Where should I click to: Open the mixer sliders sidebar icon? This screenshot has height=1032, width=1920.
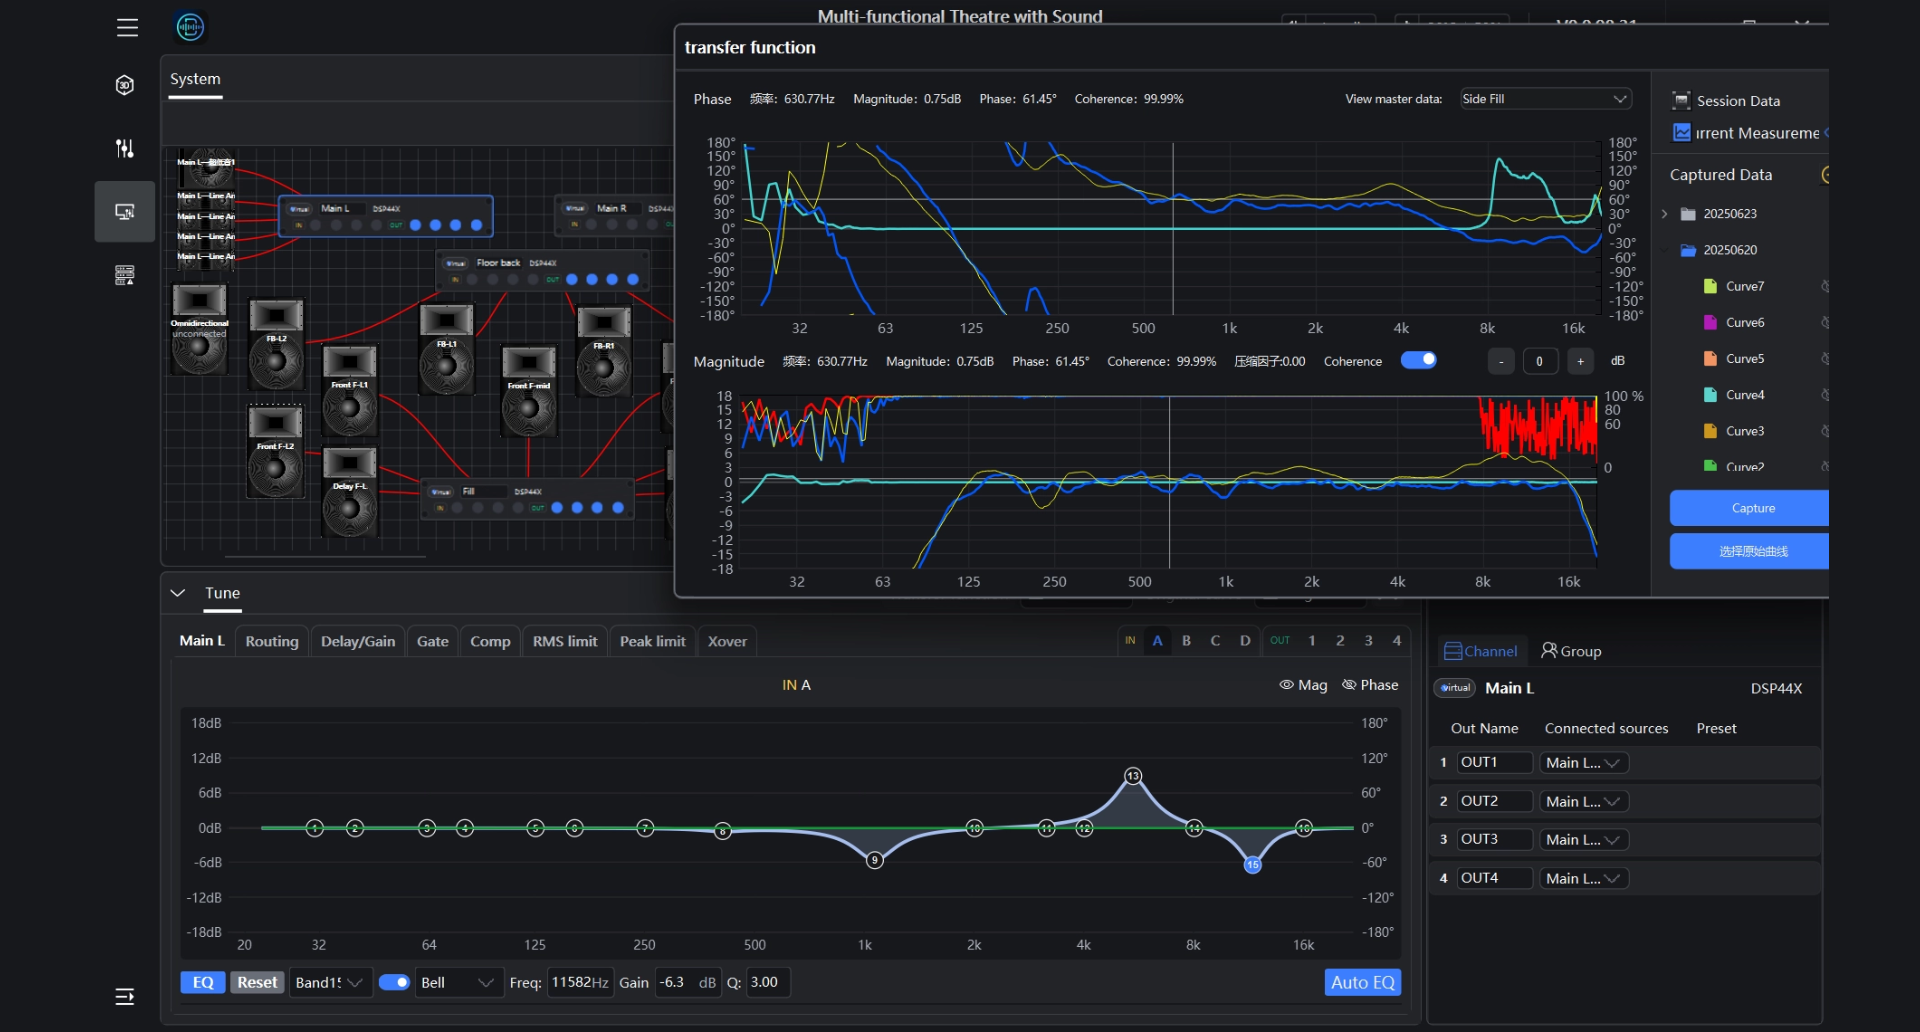tap(125, 148)
